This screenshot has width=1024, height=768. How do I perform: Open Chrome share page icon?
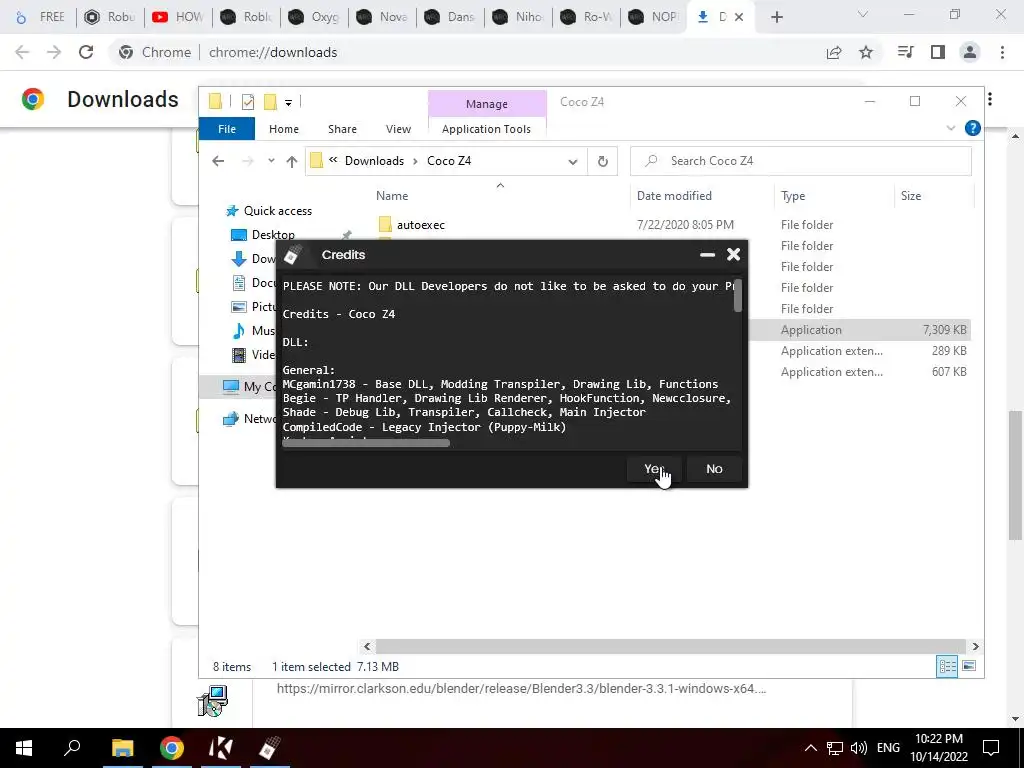[834, 52]
